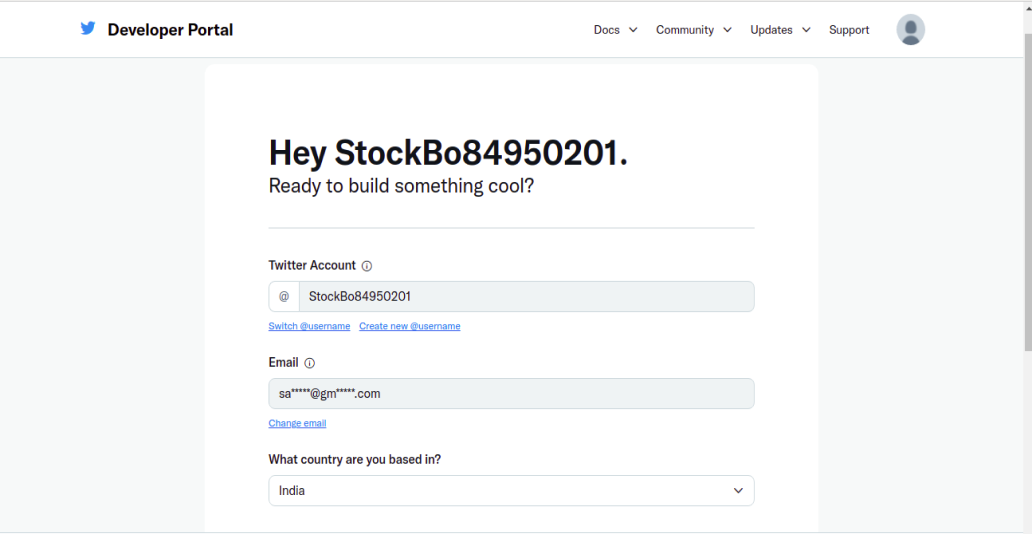Open the Updates menu
This screenshot has height=534, width=1032.
(771, 30)
